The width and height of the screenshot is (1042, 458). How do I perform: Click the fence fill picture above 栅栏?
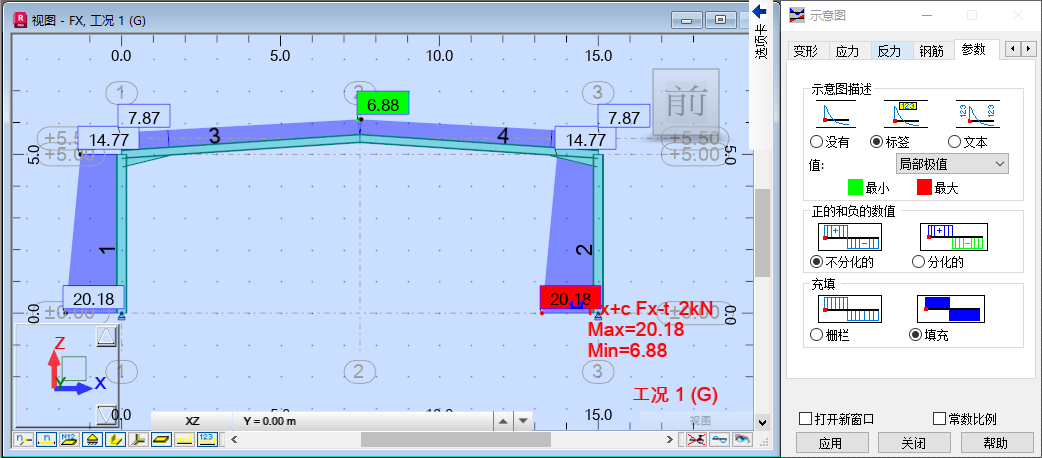pyautogui.click(x=850, y=309)
